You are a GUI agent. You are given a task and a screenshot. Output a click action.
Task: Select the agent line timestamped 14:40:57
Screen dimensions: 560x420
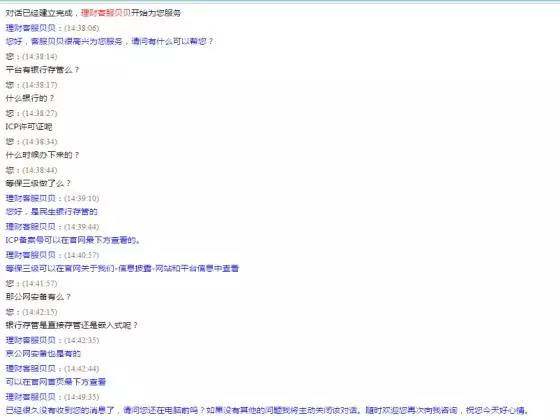click(x=52, y=255)
